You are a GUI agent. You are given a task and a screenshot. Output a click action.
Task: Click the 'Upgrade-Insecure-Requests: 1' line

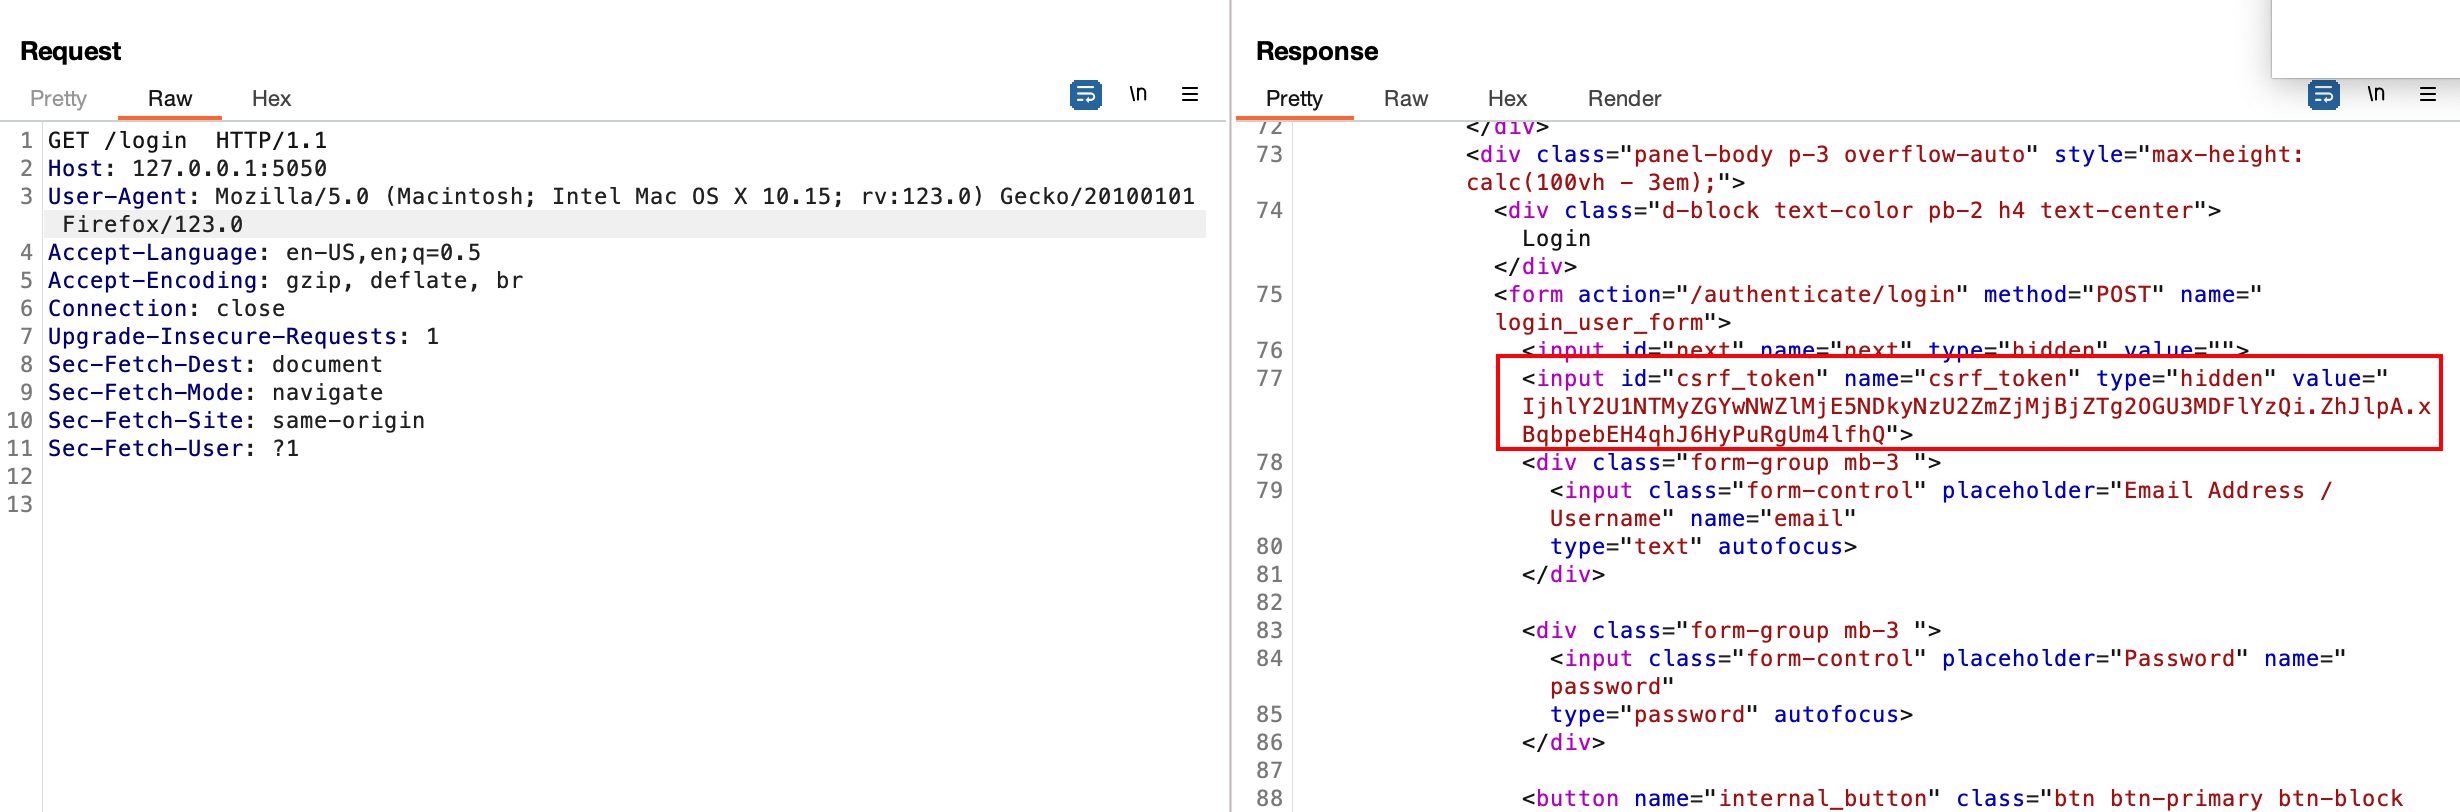[243, 337]
